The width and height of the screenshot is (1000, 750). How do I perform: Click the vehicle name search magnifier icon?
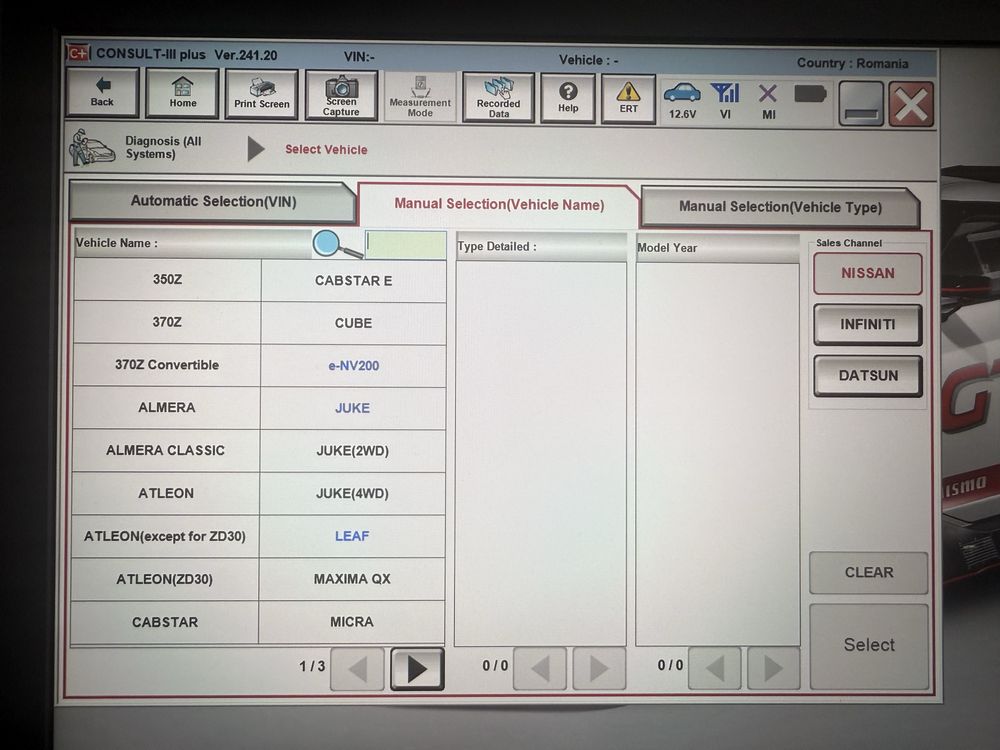pyautogui.click(x=337, y=244)
